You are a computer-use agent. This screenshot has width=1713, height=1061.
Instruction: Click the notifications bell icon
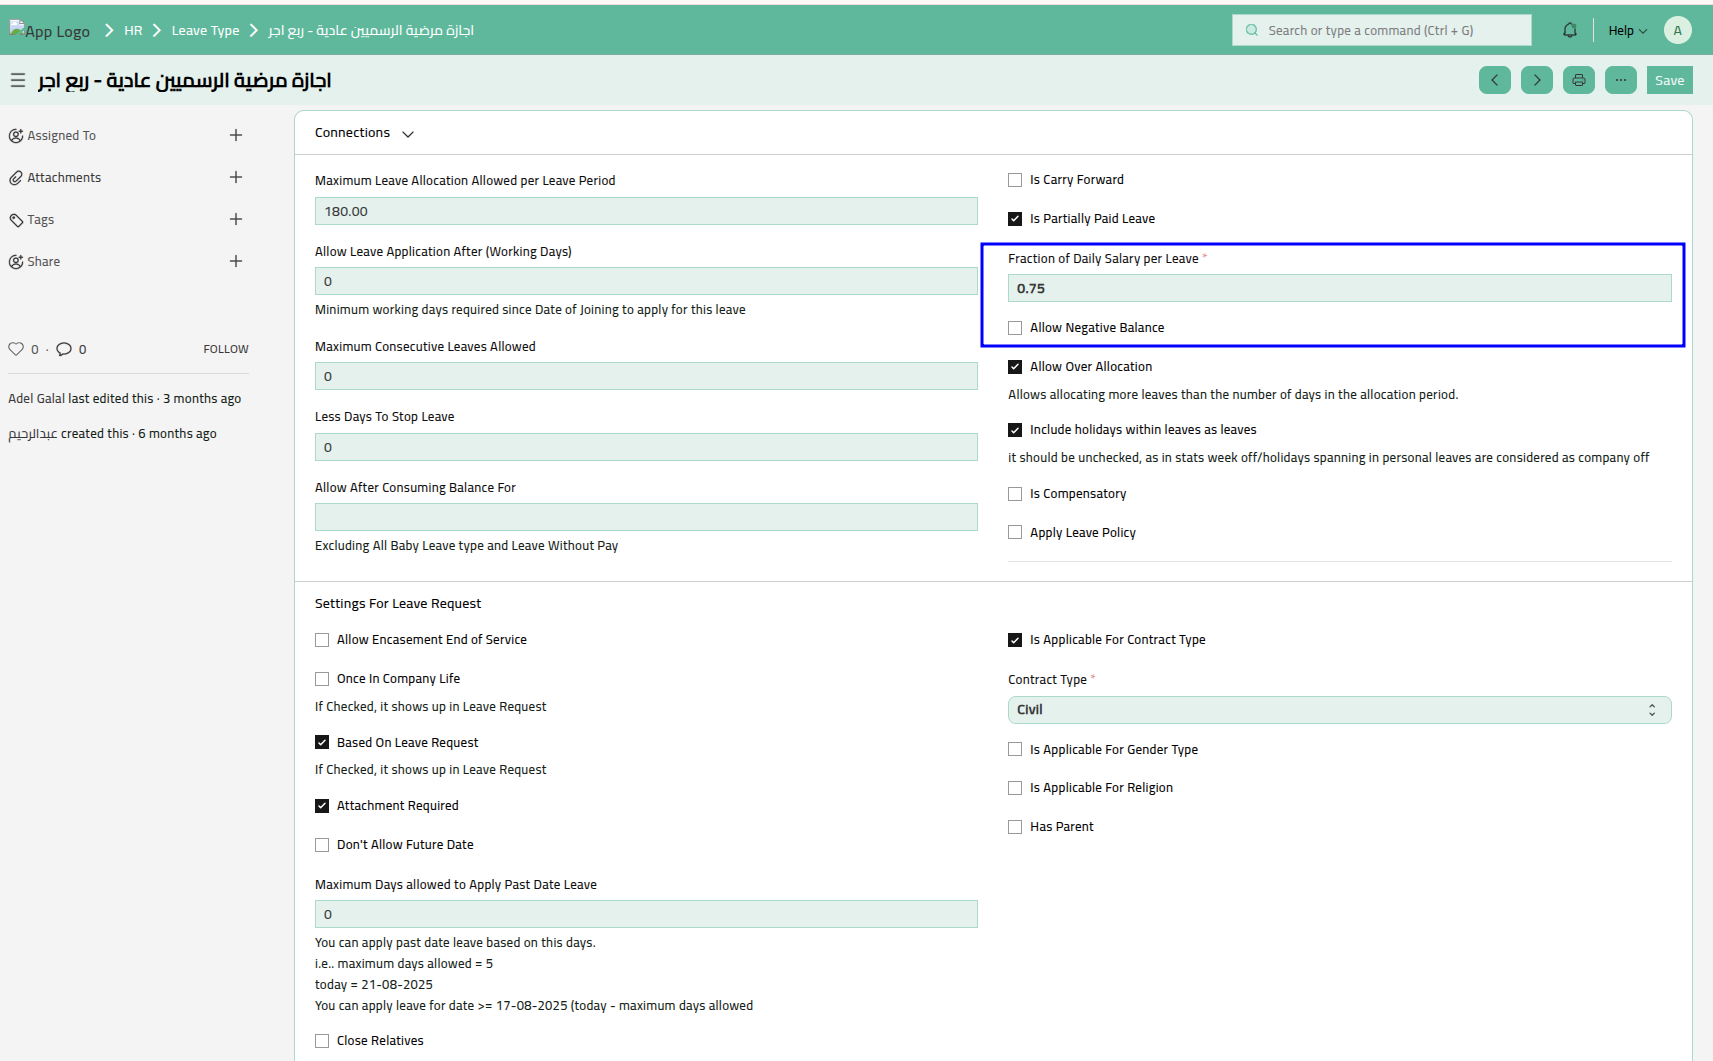(1569, 31)
